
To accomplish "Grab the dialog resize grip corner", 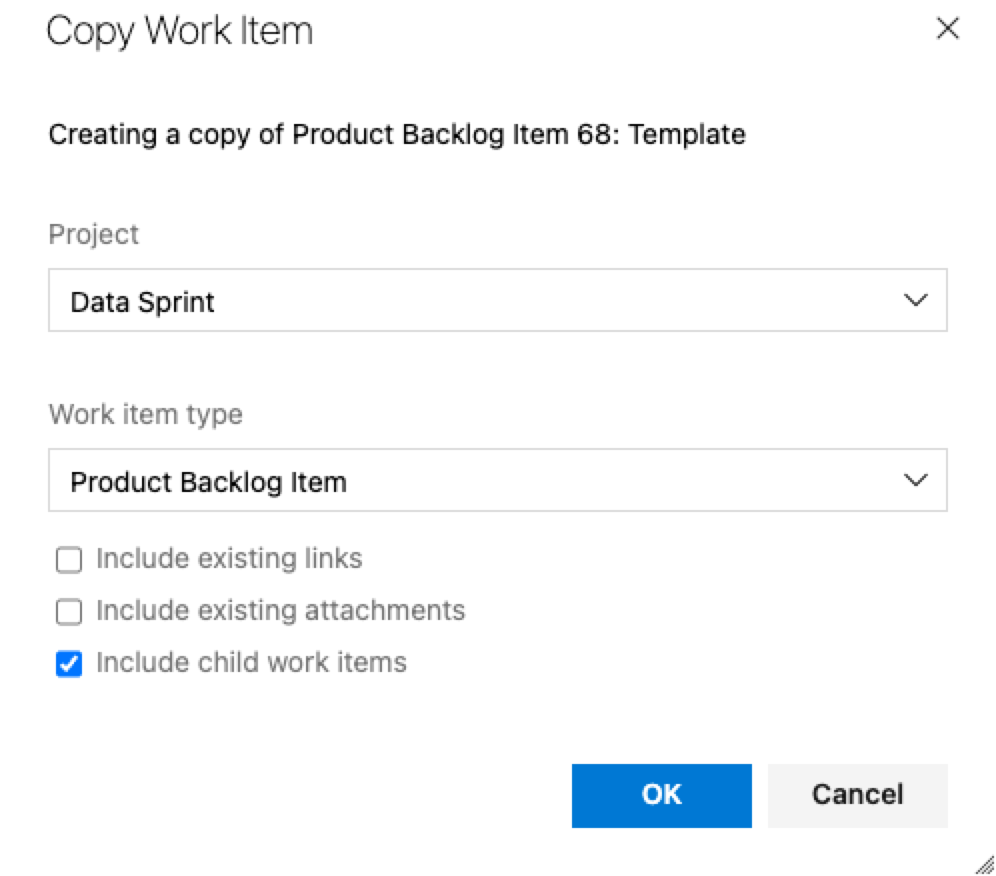I will 984,864.
